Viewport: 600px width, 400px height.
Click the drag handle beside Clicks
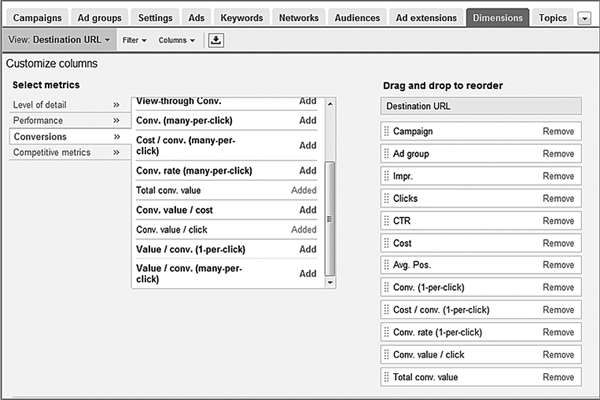[x=386, y=198]
